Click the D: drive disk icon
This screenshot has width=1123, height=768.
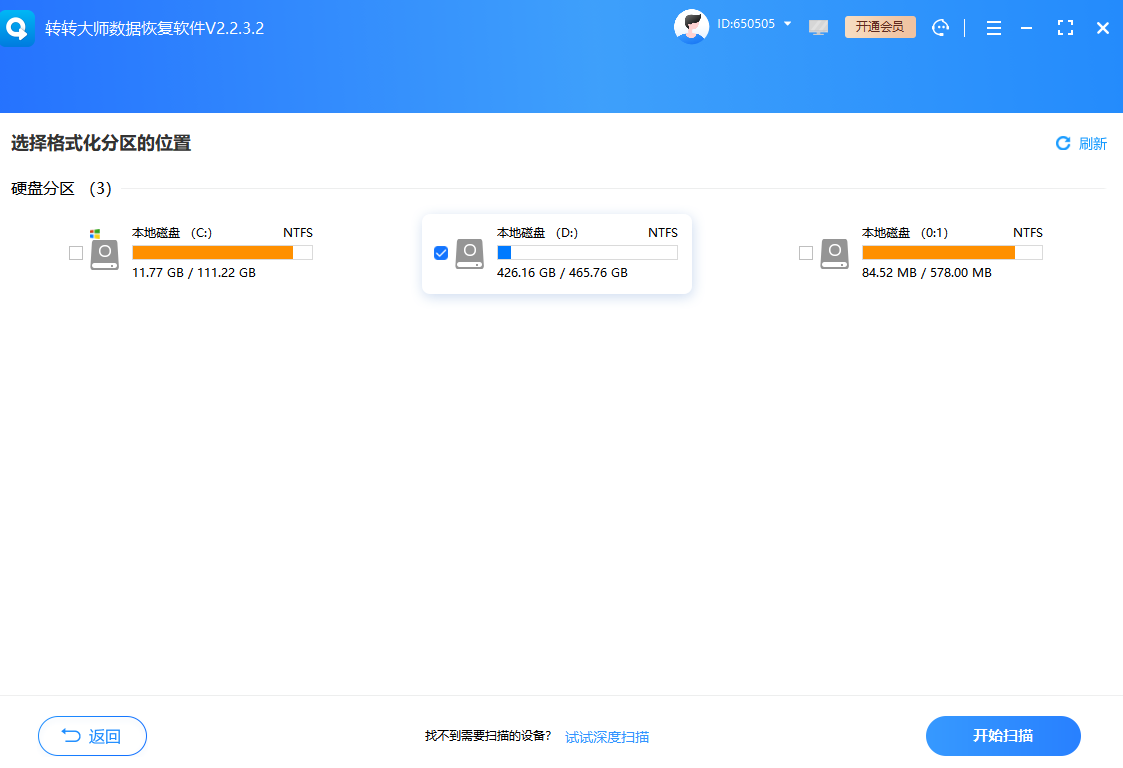[469, 253]
